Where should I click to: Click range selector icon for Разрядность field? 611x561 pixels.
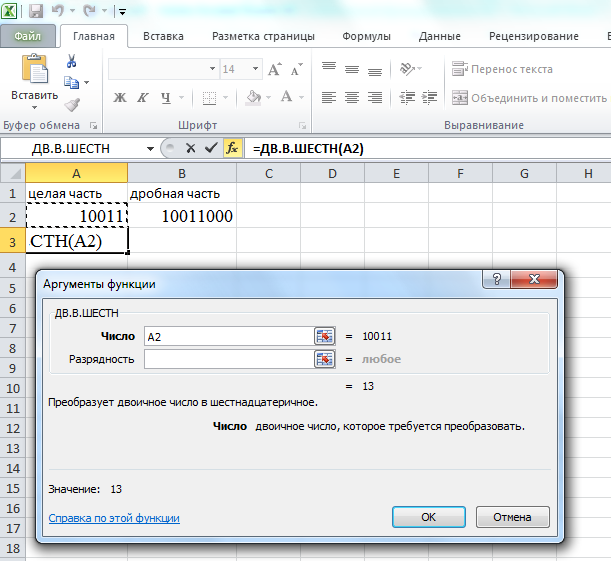tap(324, 359)
